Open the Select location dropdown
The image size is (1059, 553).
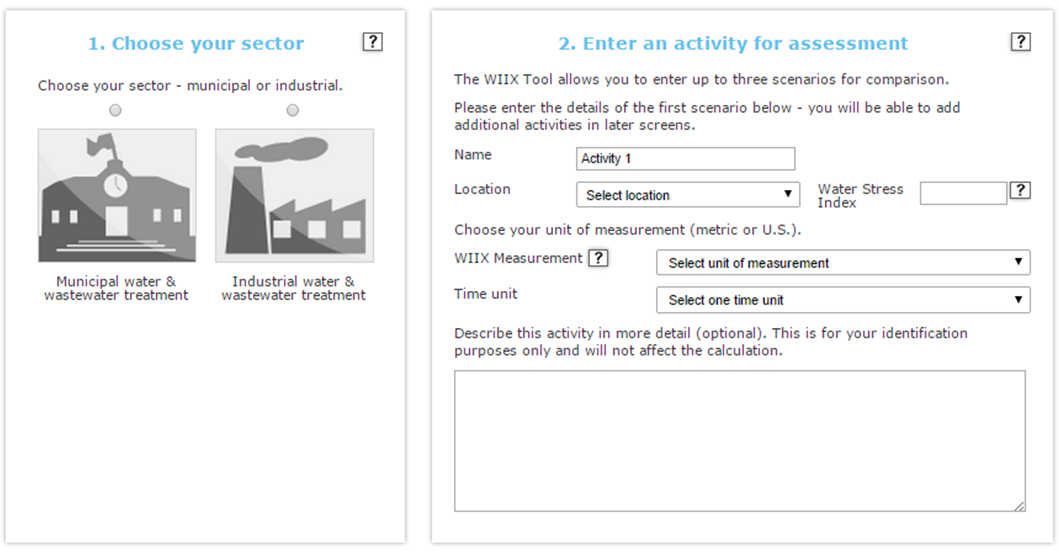pos(687,195)
